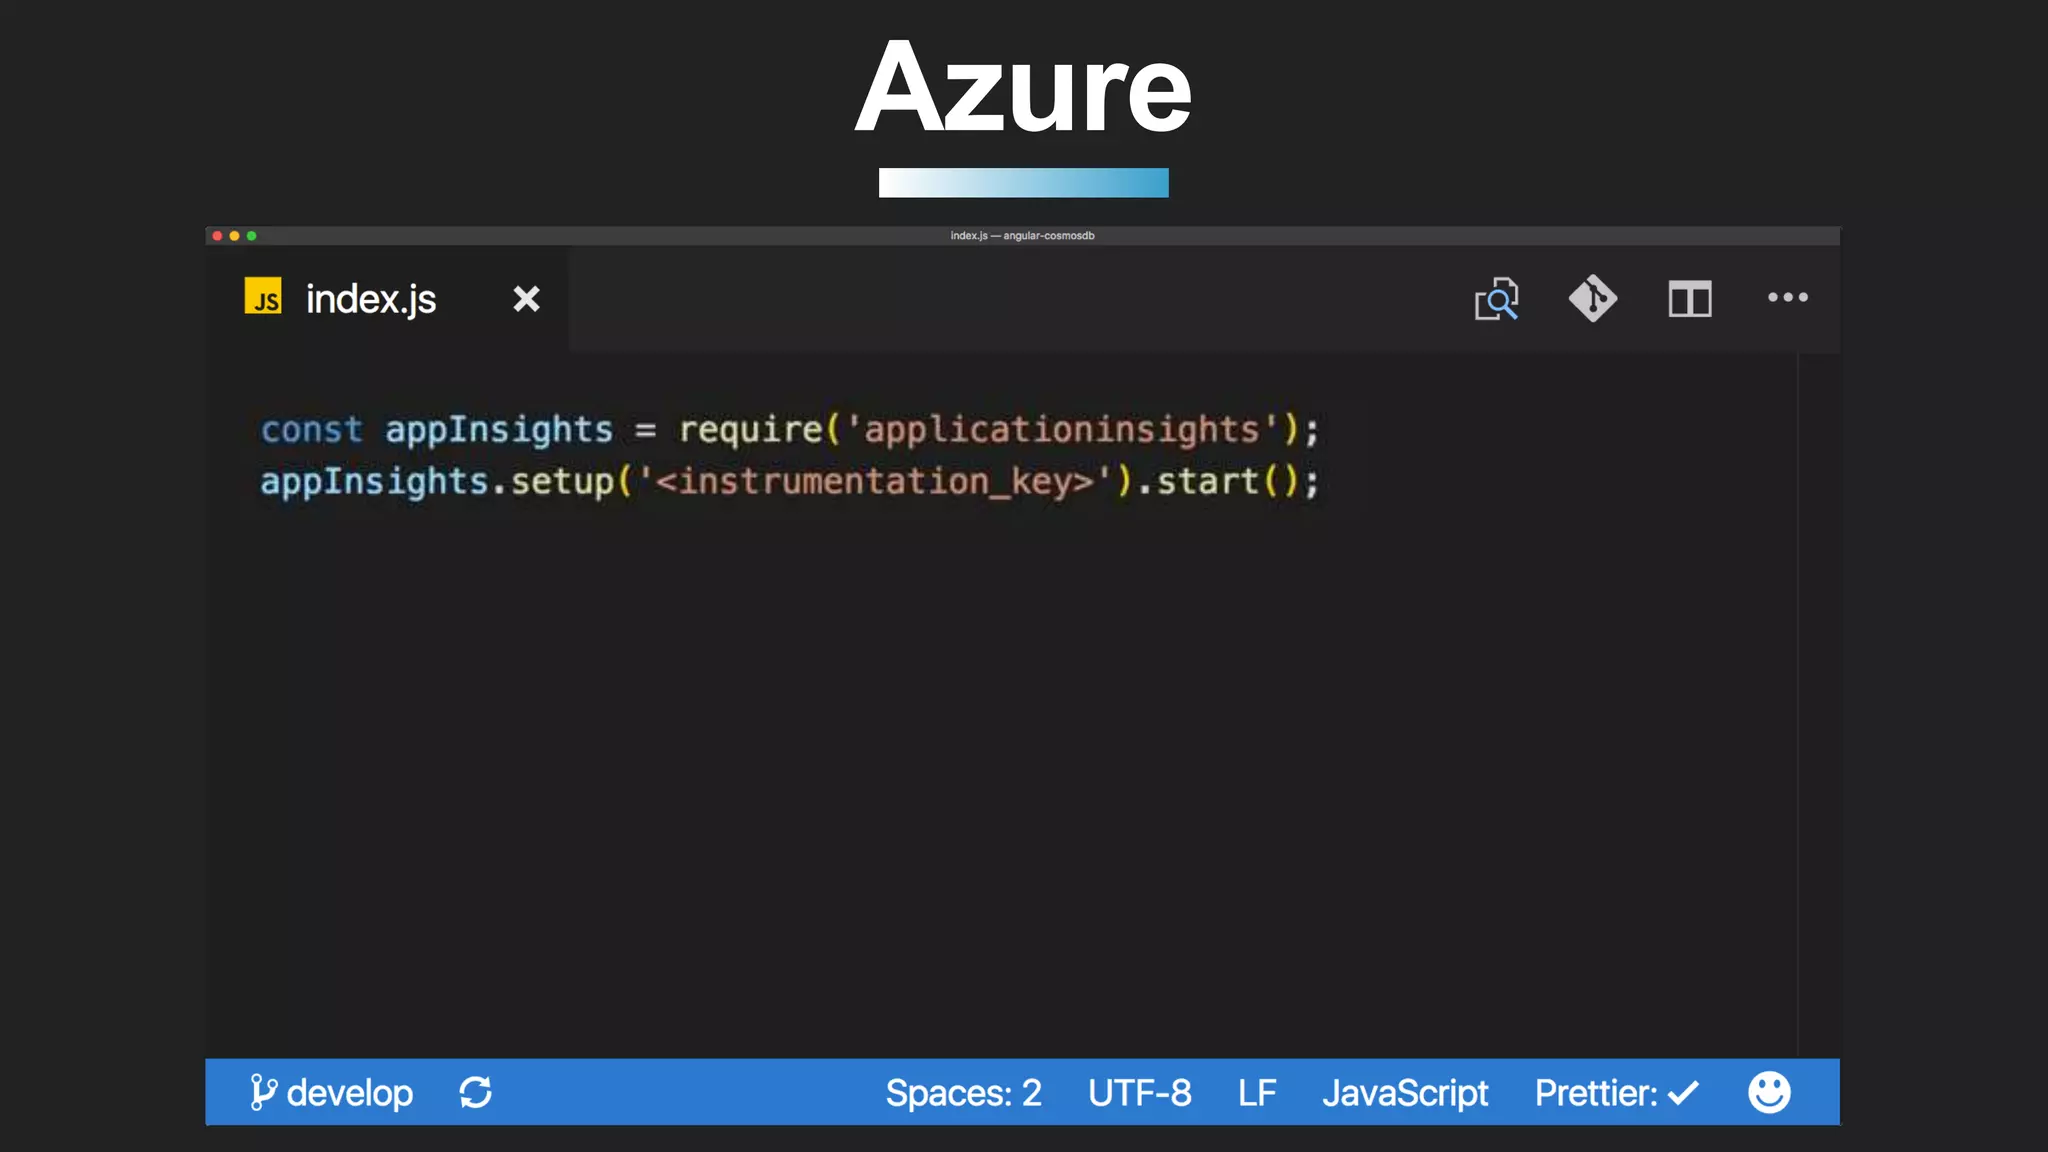
Task: Select the index.js editor tab
Action: point(387,299)
